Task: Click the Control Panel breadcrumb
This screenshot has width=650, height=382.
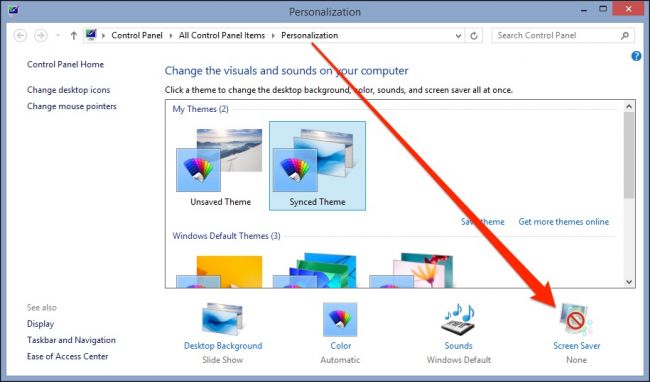Action: coord(137,36)
